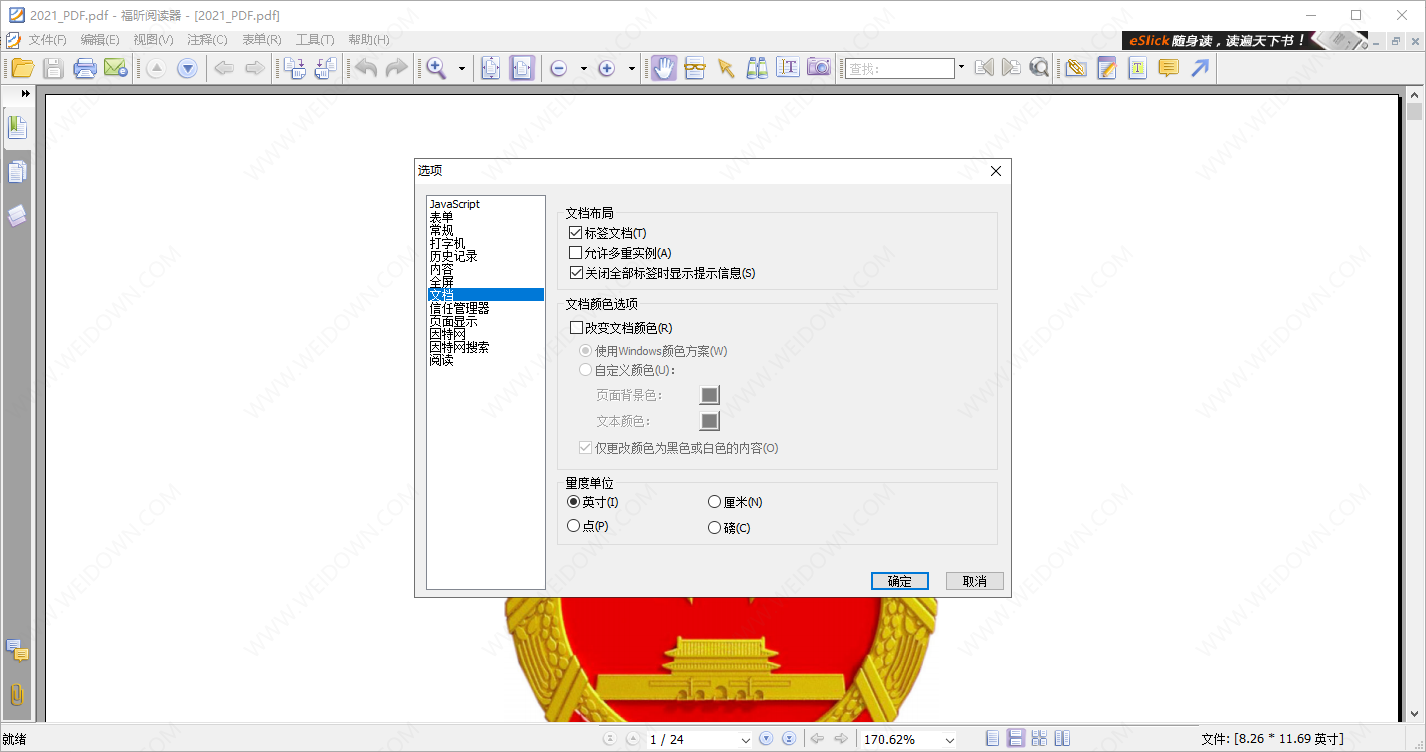Image resolution: width=1426 pixels, height=752 pixels.
Task: Open the 170.62% zoom level dropdown
Action: pyautogui.click(x=949, y=740)
